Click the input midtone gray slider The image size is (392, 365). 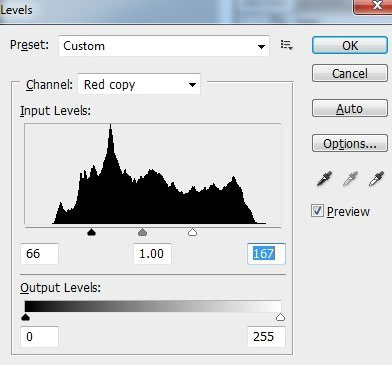coord(143,232)
